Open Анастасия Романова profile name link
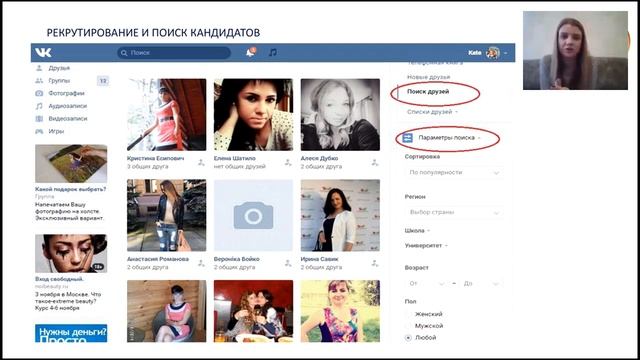The height and width of the screenshot is (360, 640). point(158,259)
